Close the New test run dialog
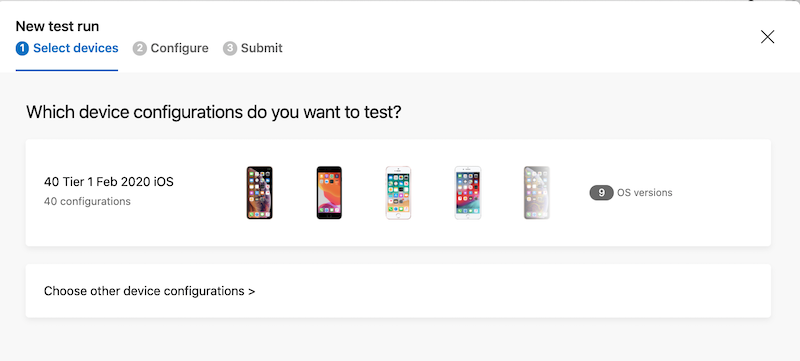Image resolution: width=800 pixels, height=361 pixels. (x=767, y=37)
